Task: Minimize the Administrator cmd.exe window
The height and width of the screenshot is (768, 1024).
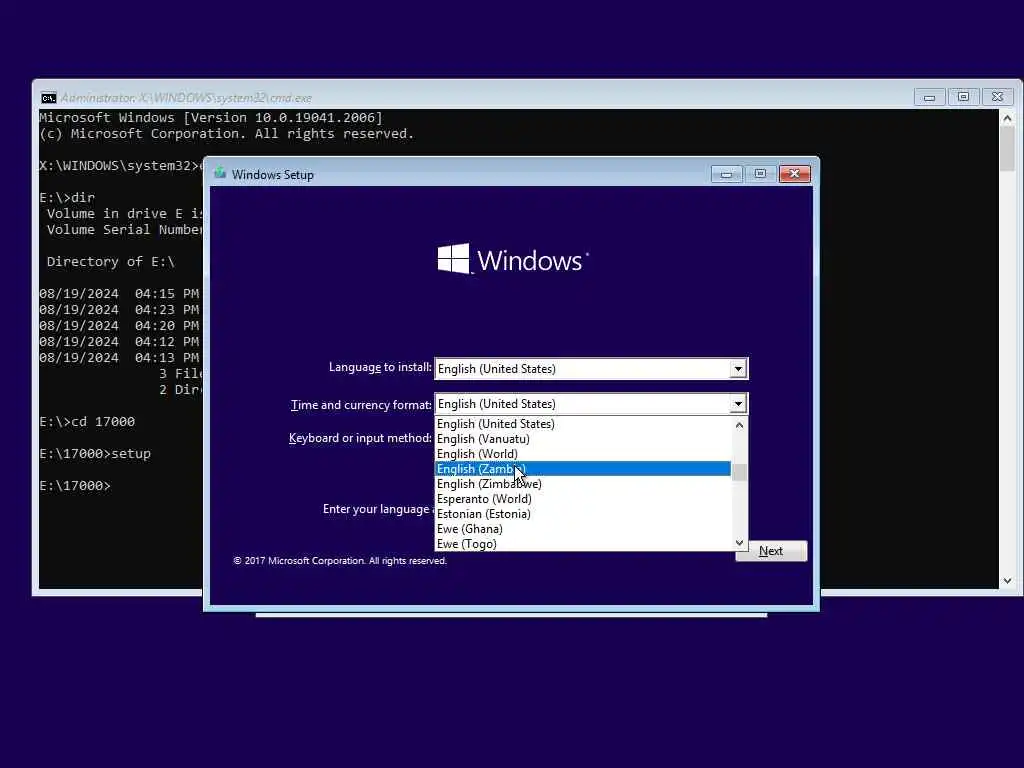Action: click(x=929, y=97)
